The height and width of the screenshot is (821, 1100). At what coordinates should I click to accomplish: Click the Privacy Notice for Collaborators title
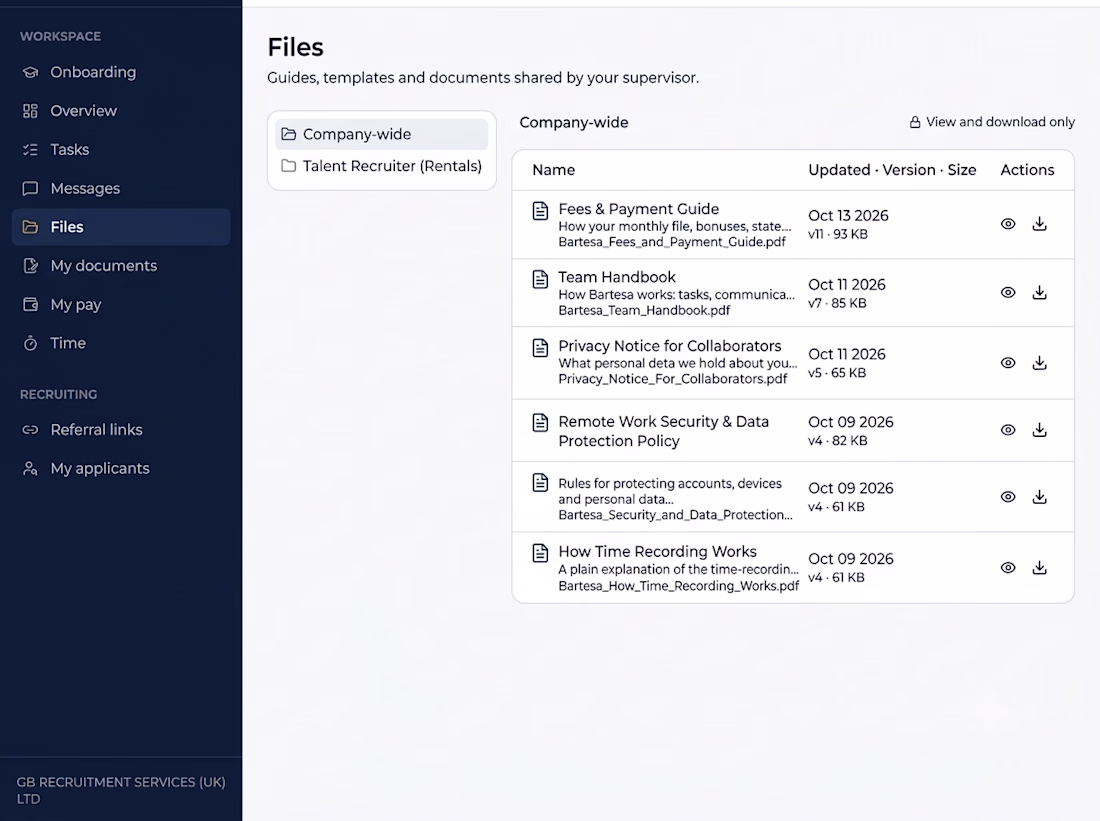(670, 346)
